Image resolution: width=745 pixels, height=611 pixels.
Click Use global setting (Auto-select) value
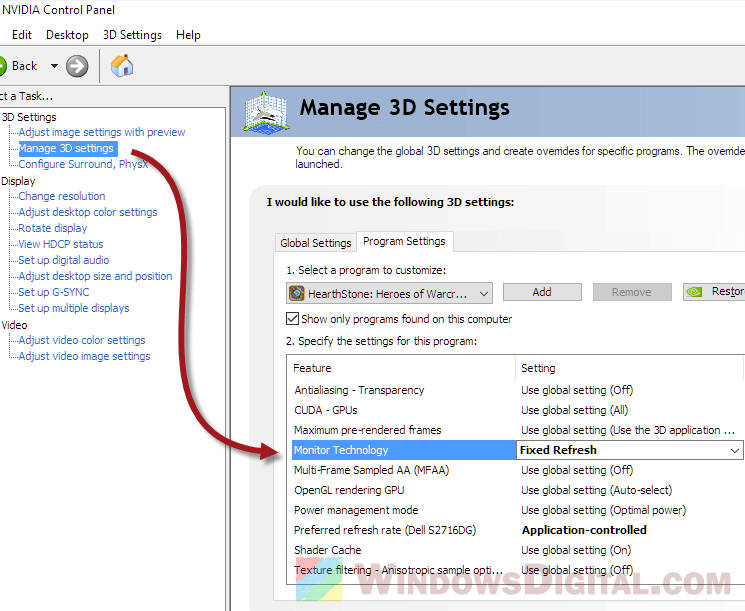[597, 490]
